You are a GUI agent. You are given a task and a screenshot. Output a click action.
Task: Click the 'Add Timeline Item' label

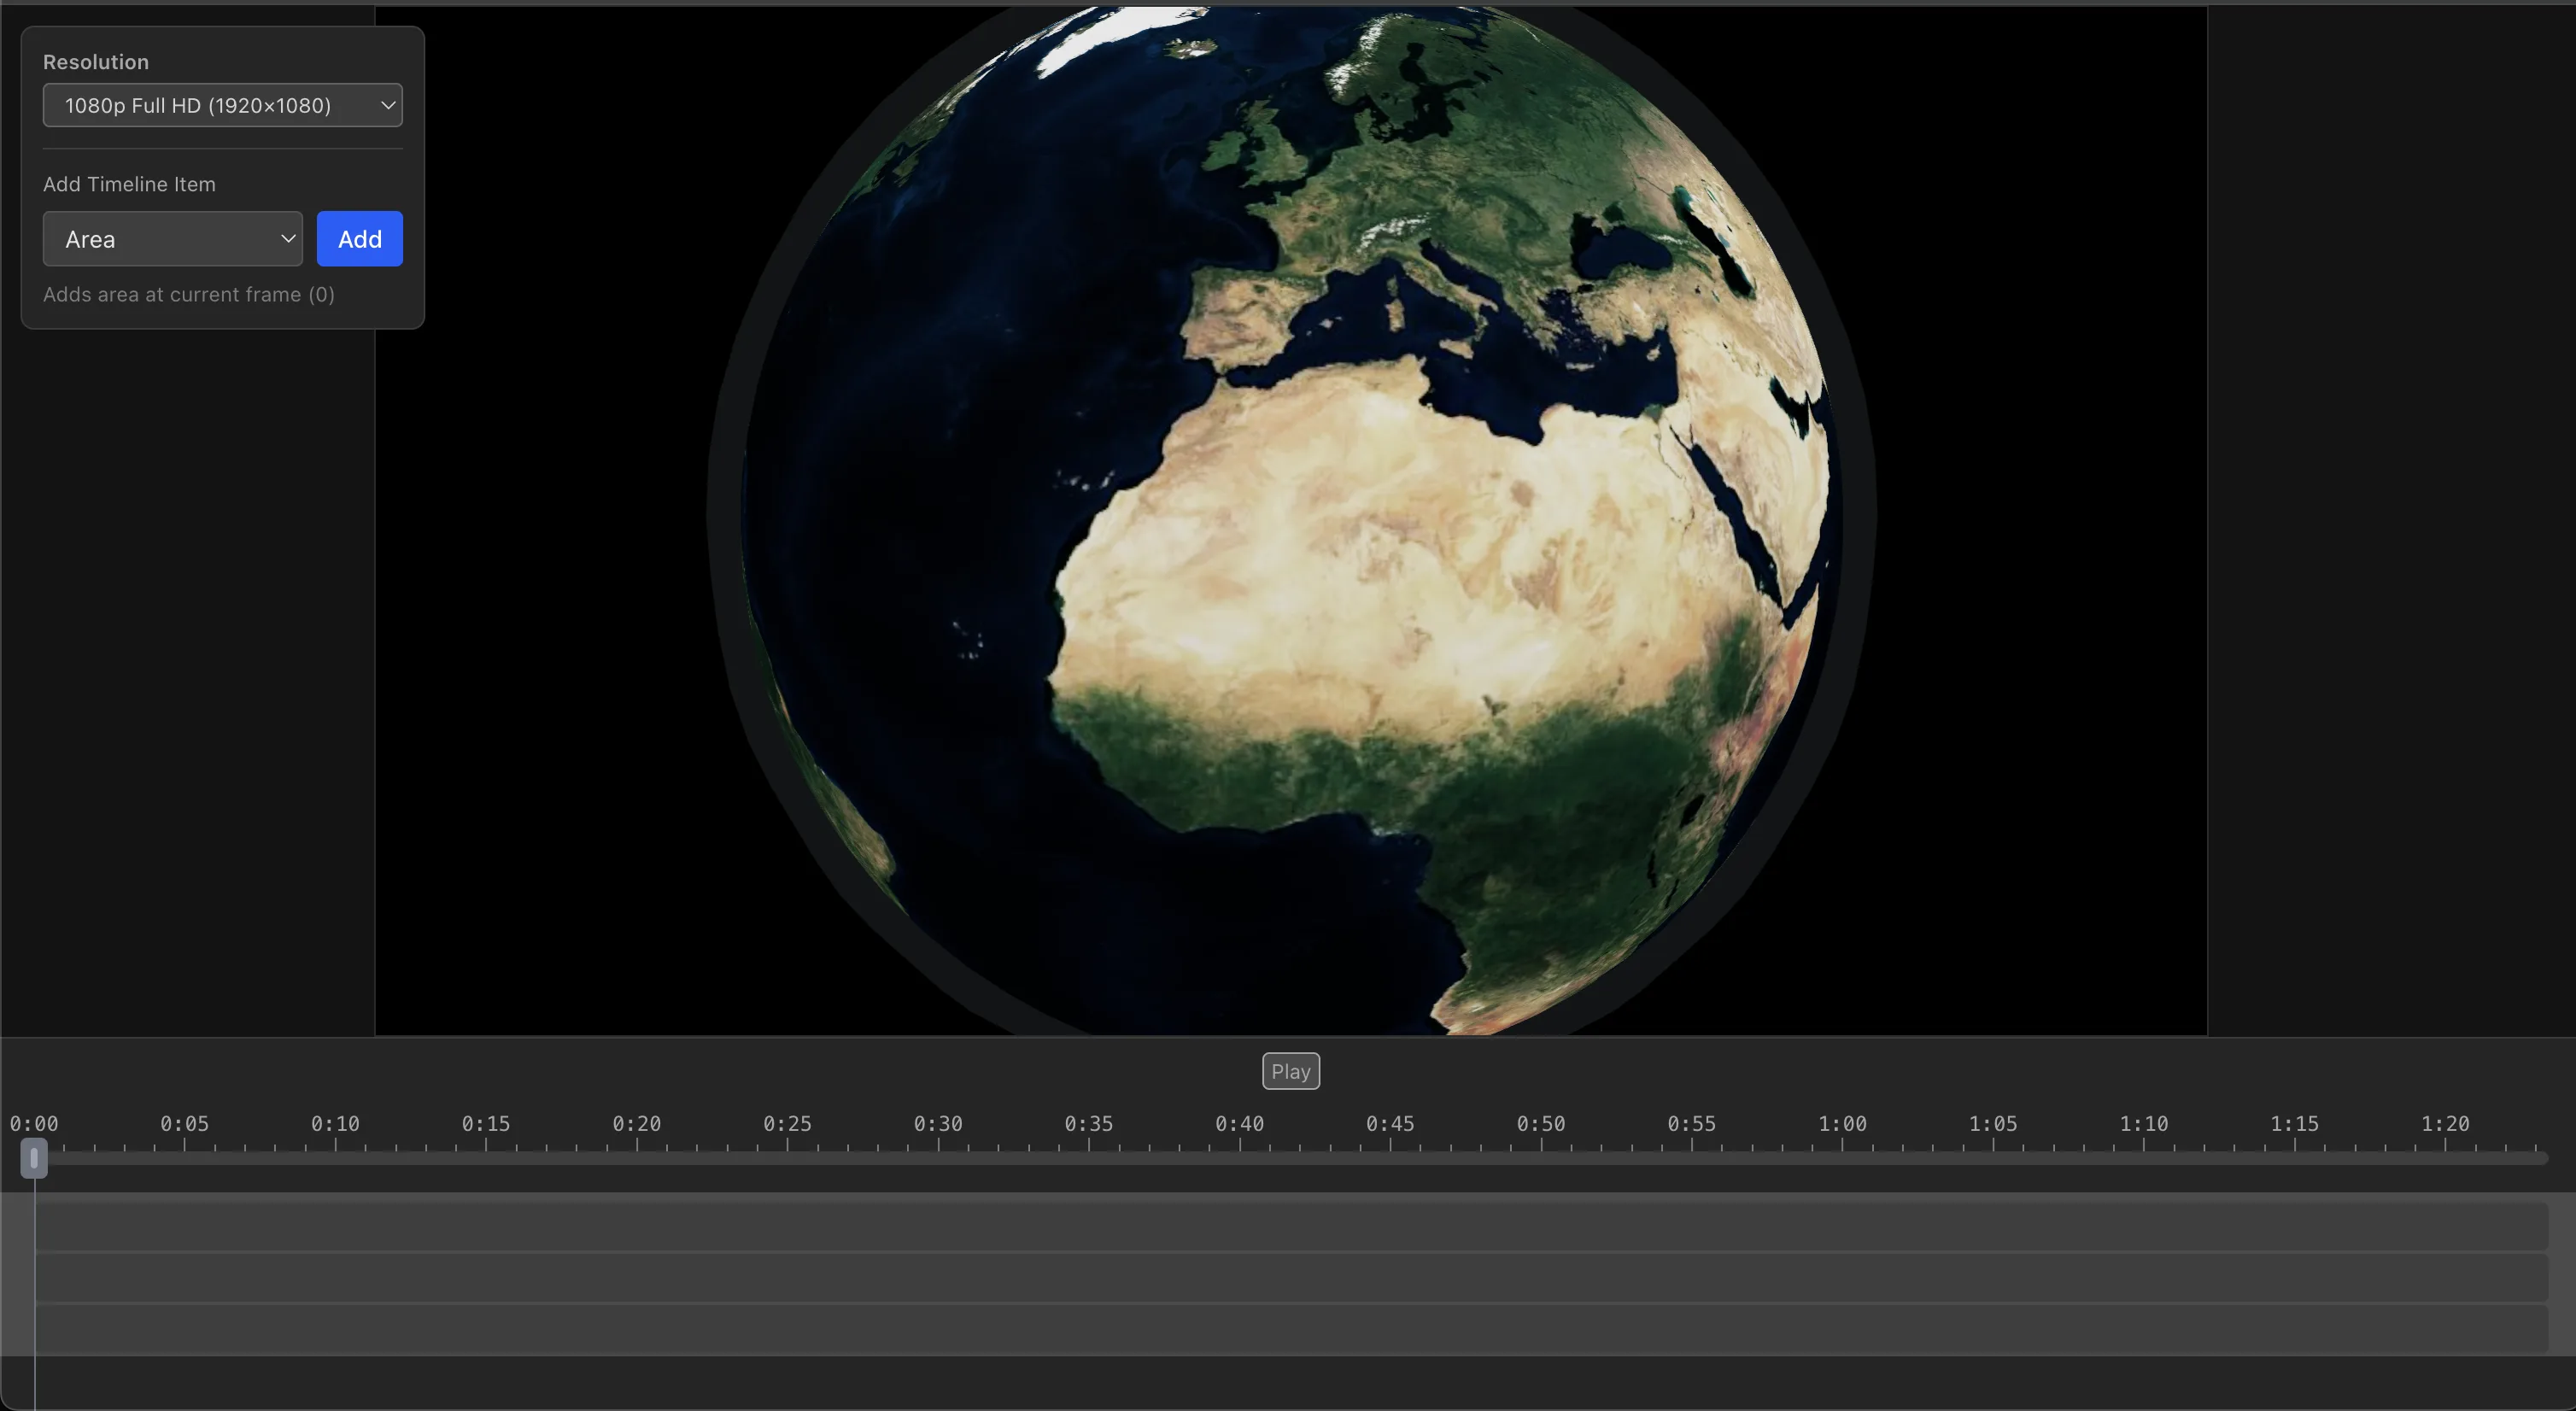tap(129, 184)
